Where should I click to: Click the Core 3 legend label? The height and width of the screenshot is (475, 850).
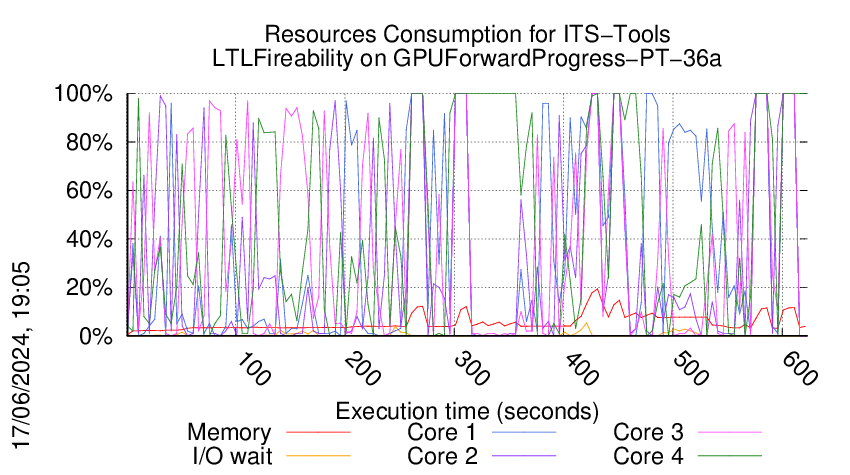pos(648,433)
